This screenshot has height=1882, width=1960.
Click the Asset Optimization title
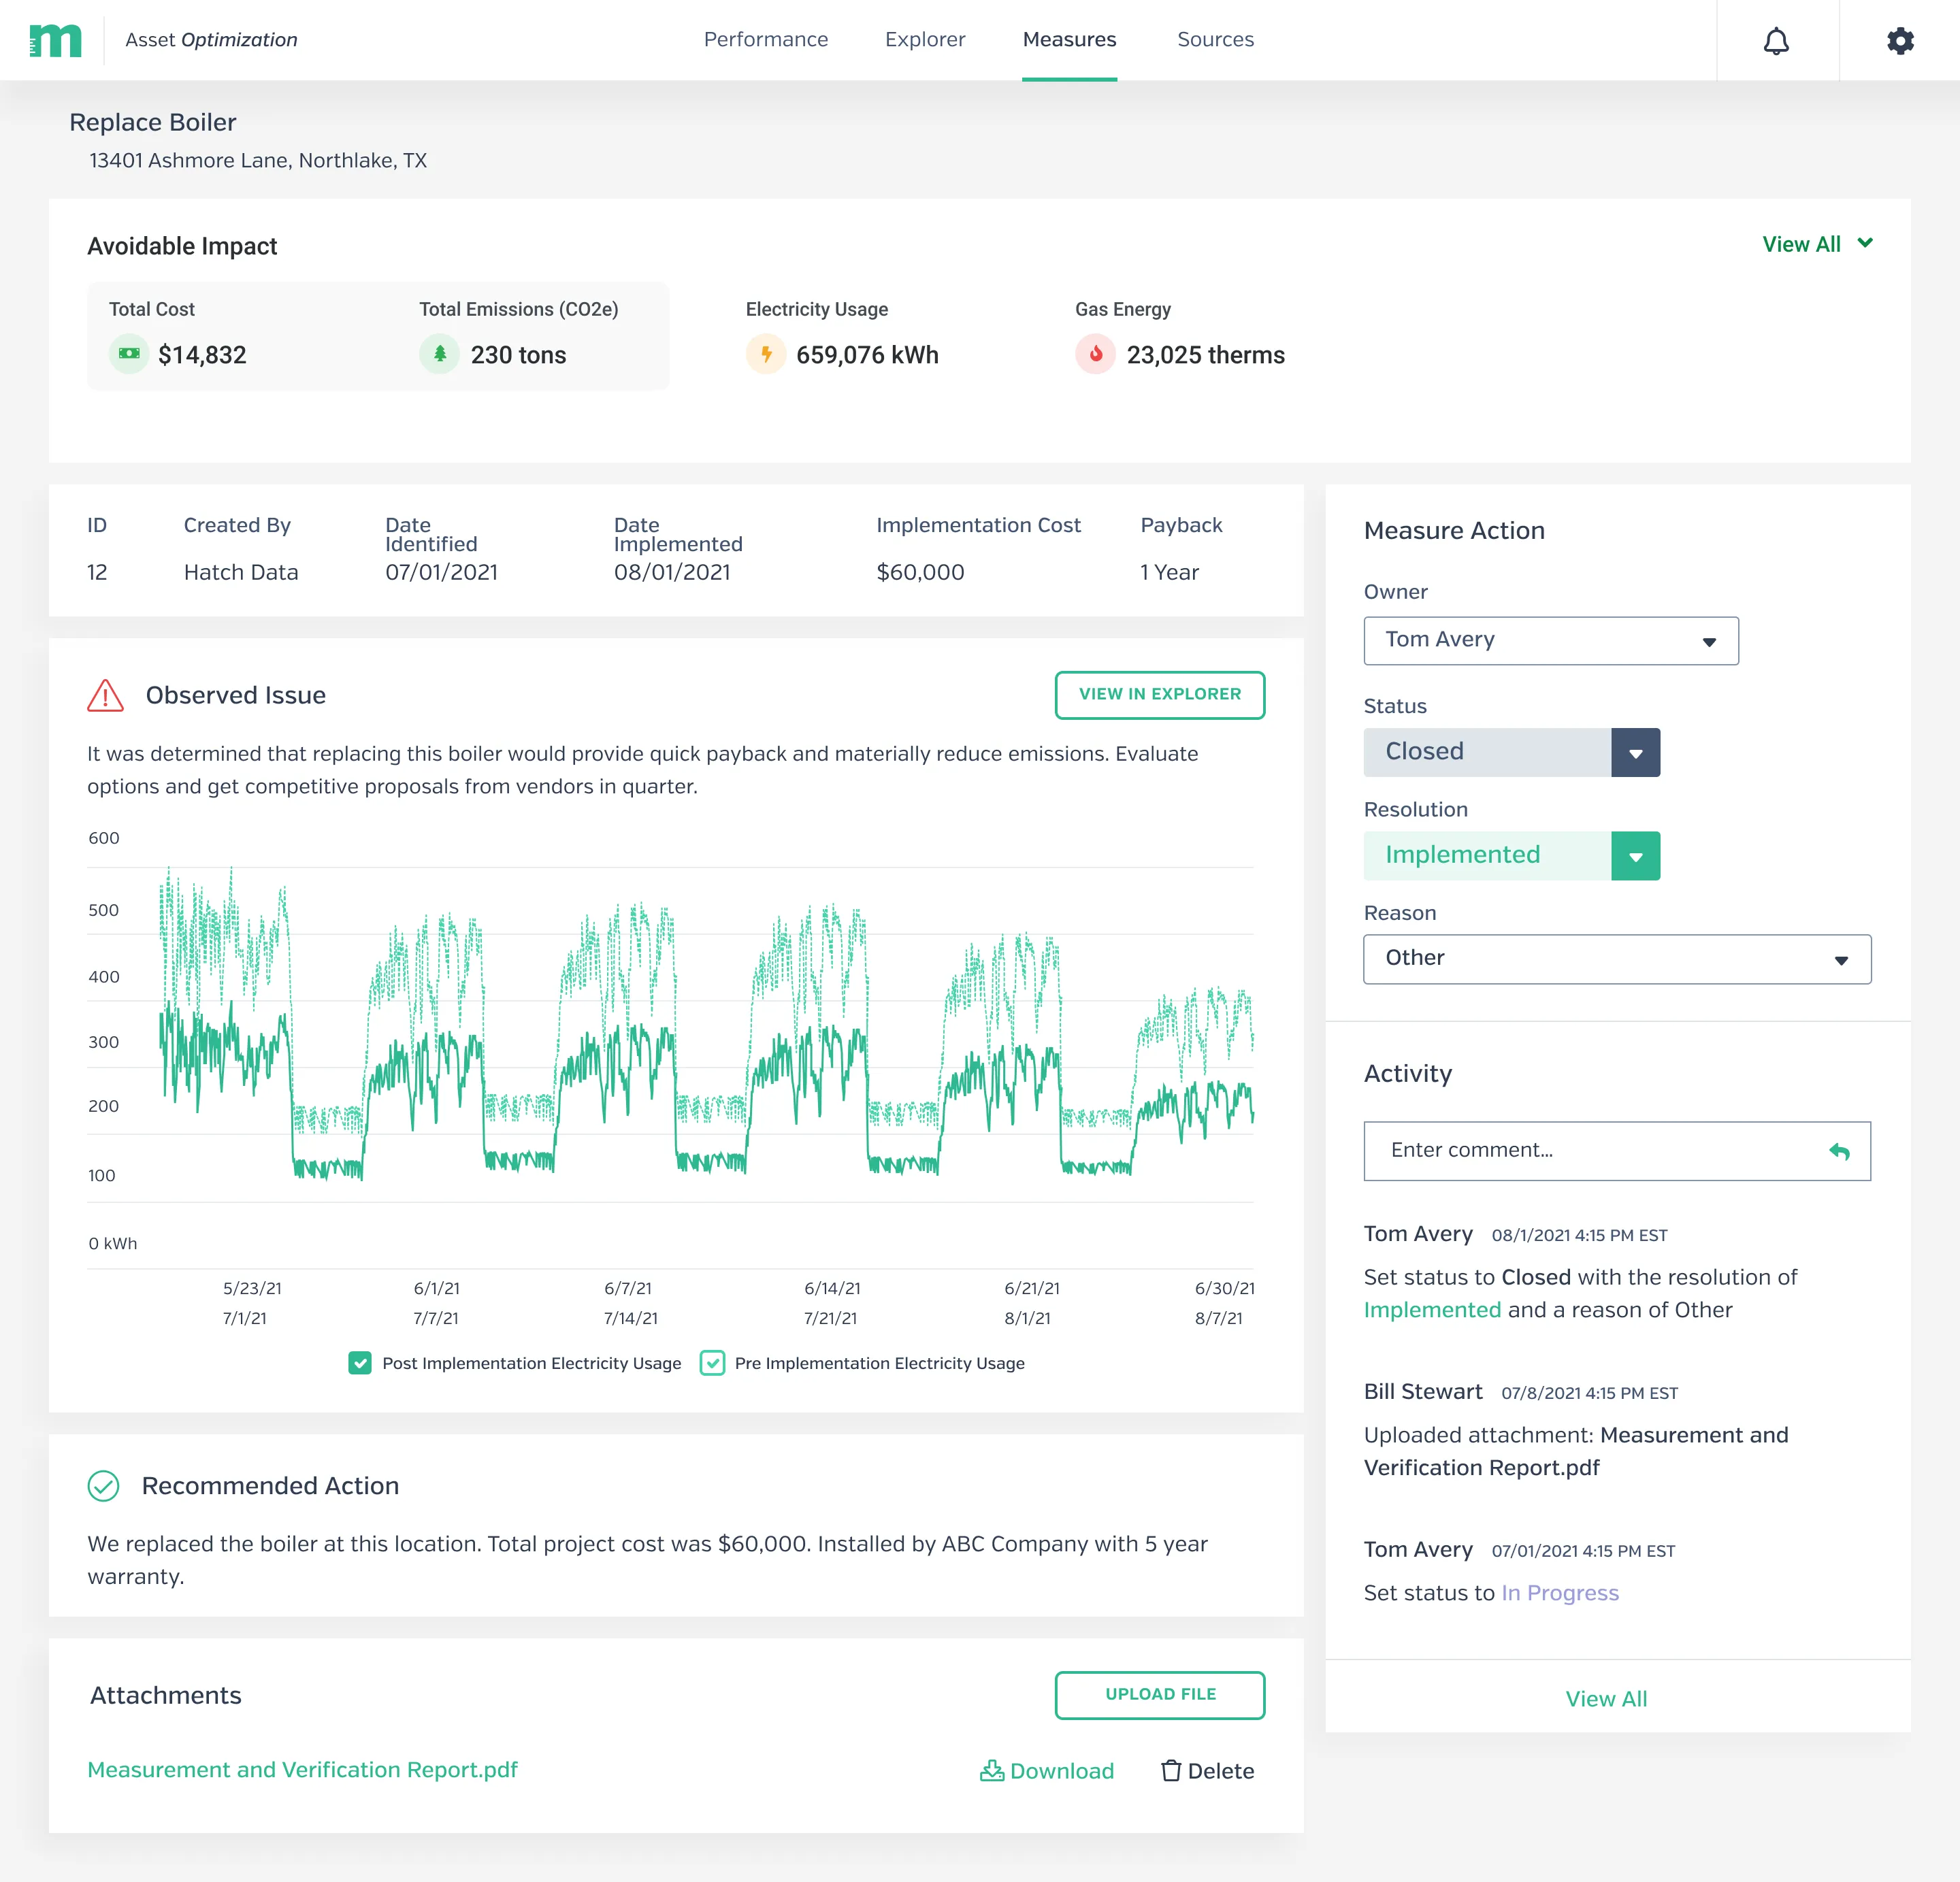click(211, 39)
